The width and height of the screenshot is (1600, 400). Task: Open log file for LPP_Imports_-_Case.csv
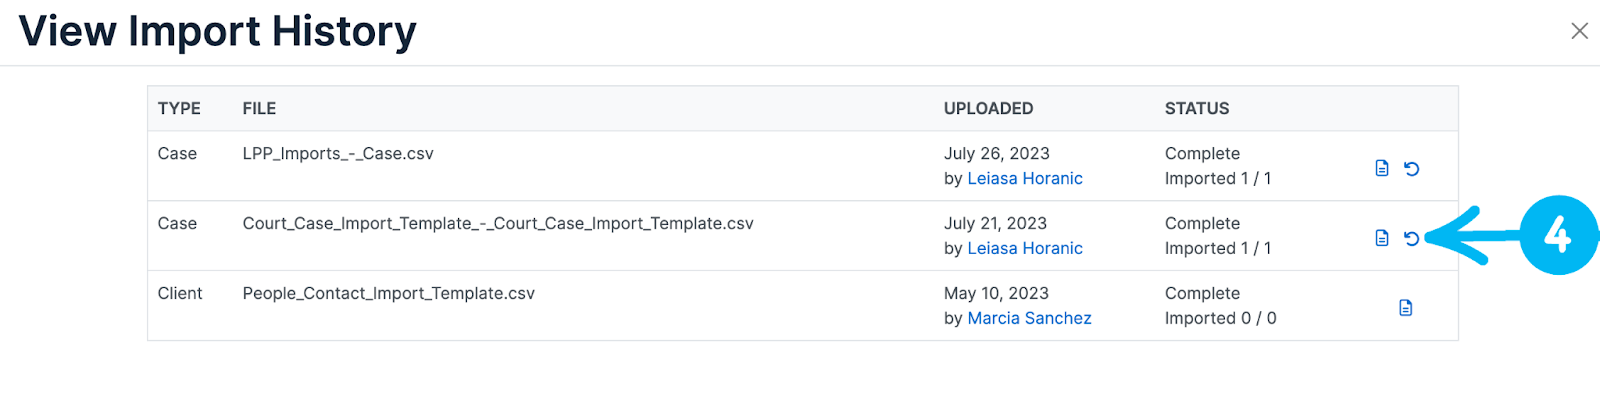pos(1382,168)
